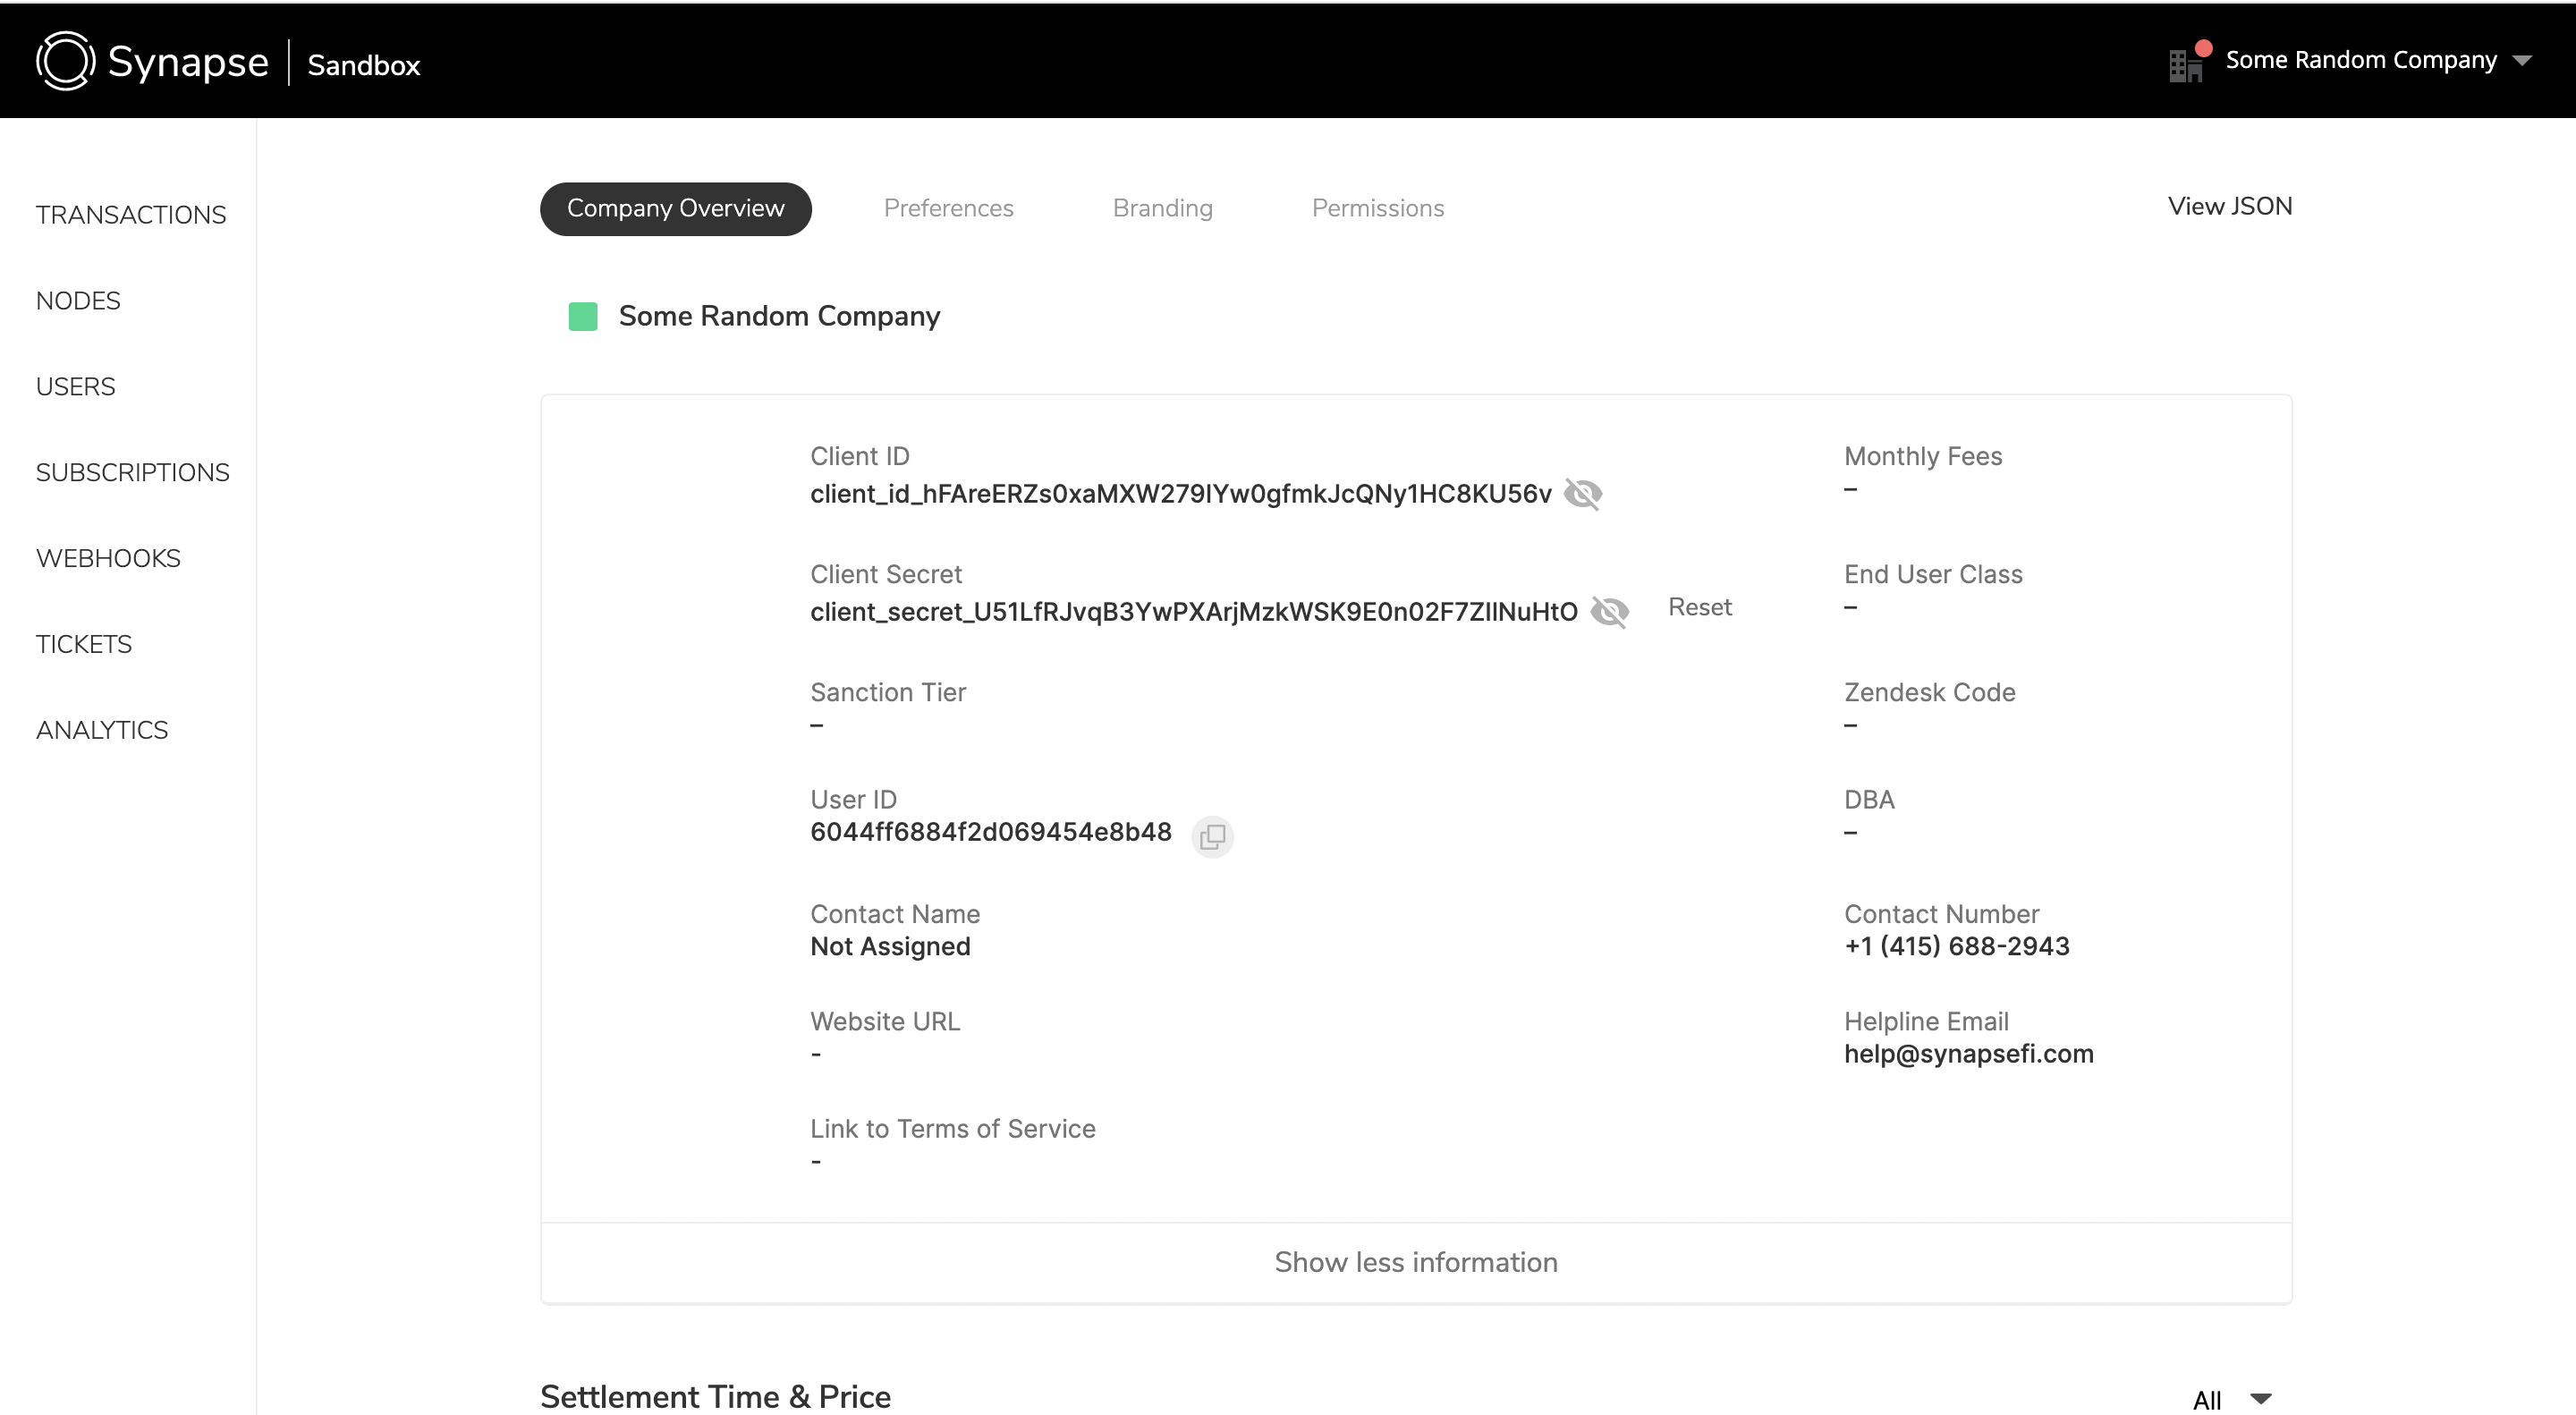Screen dimensions: 2576x1415
Task: Click the Some Random Company heading
Action: point(779,316)
